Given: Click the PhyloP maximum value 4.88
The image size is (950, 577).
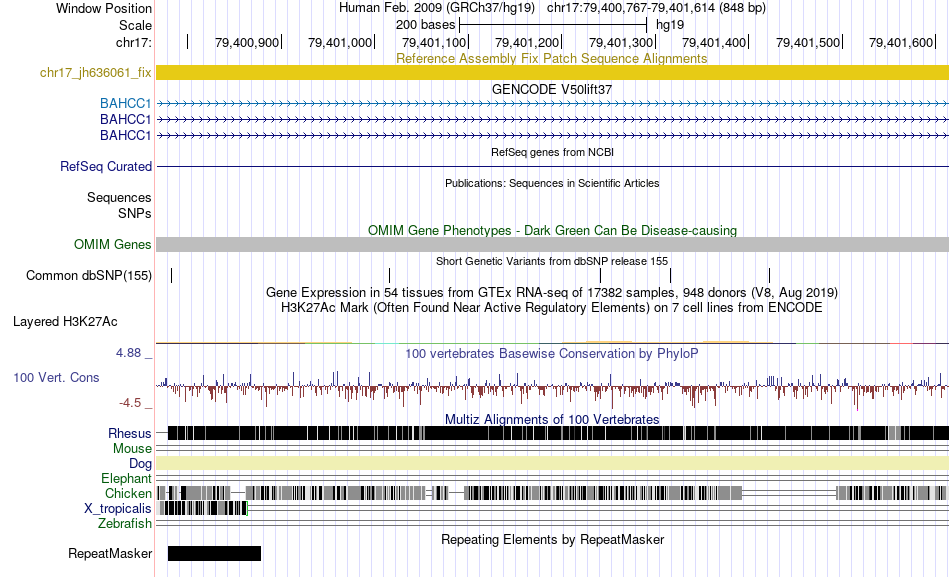Looking at the screenshot, I should point(128,353).
